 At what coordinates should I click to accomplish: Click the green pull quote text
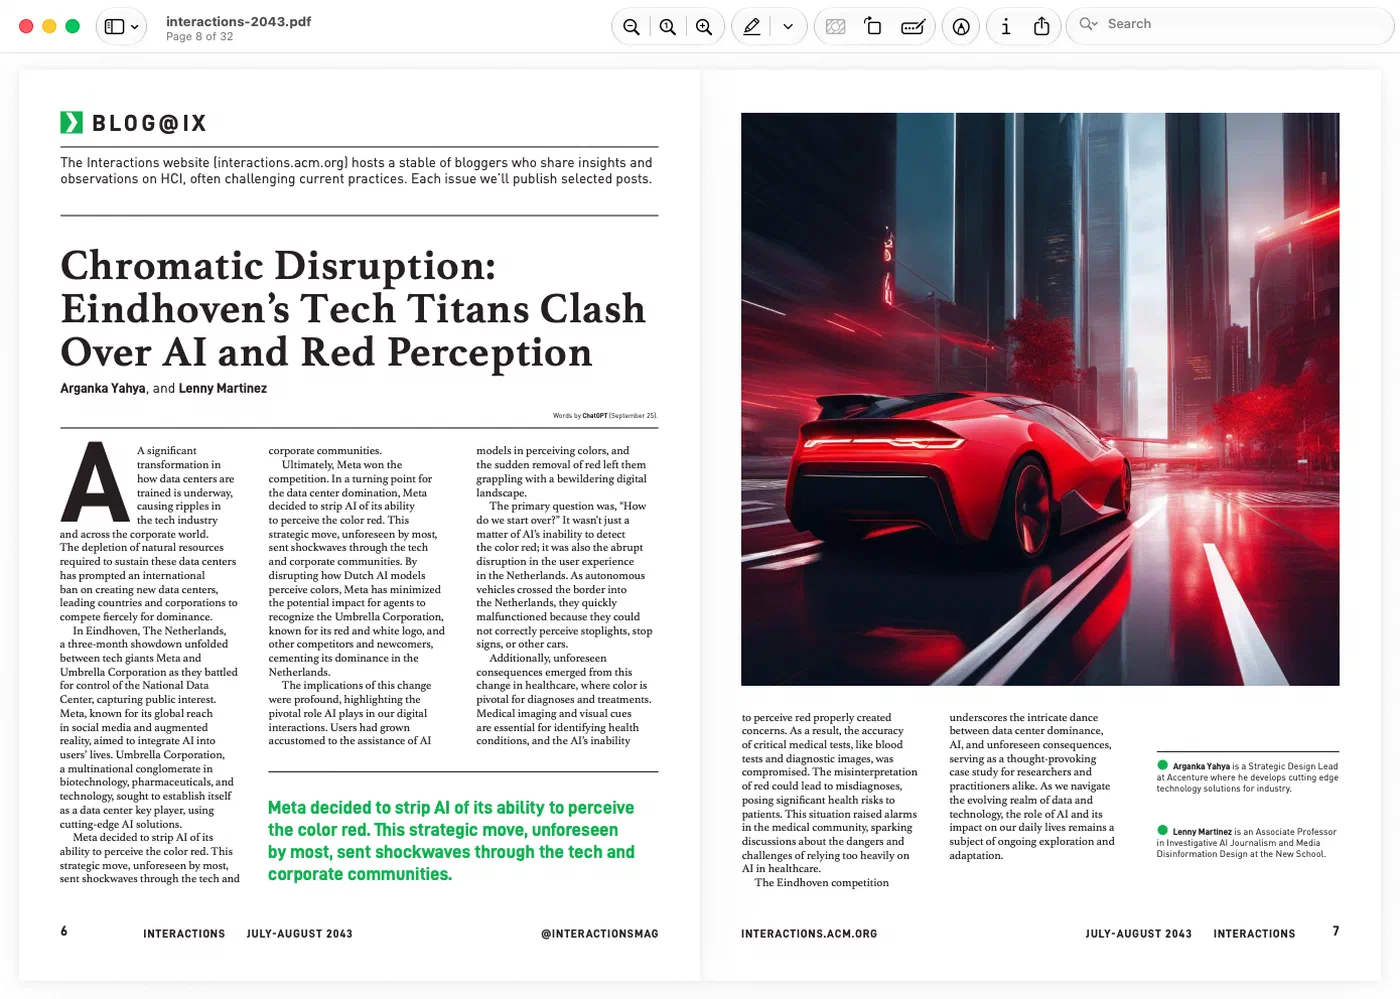pyautogui.click(x=451, y=840)
